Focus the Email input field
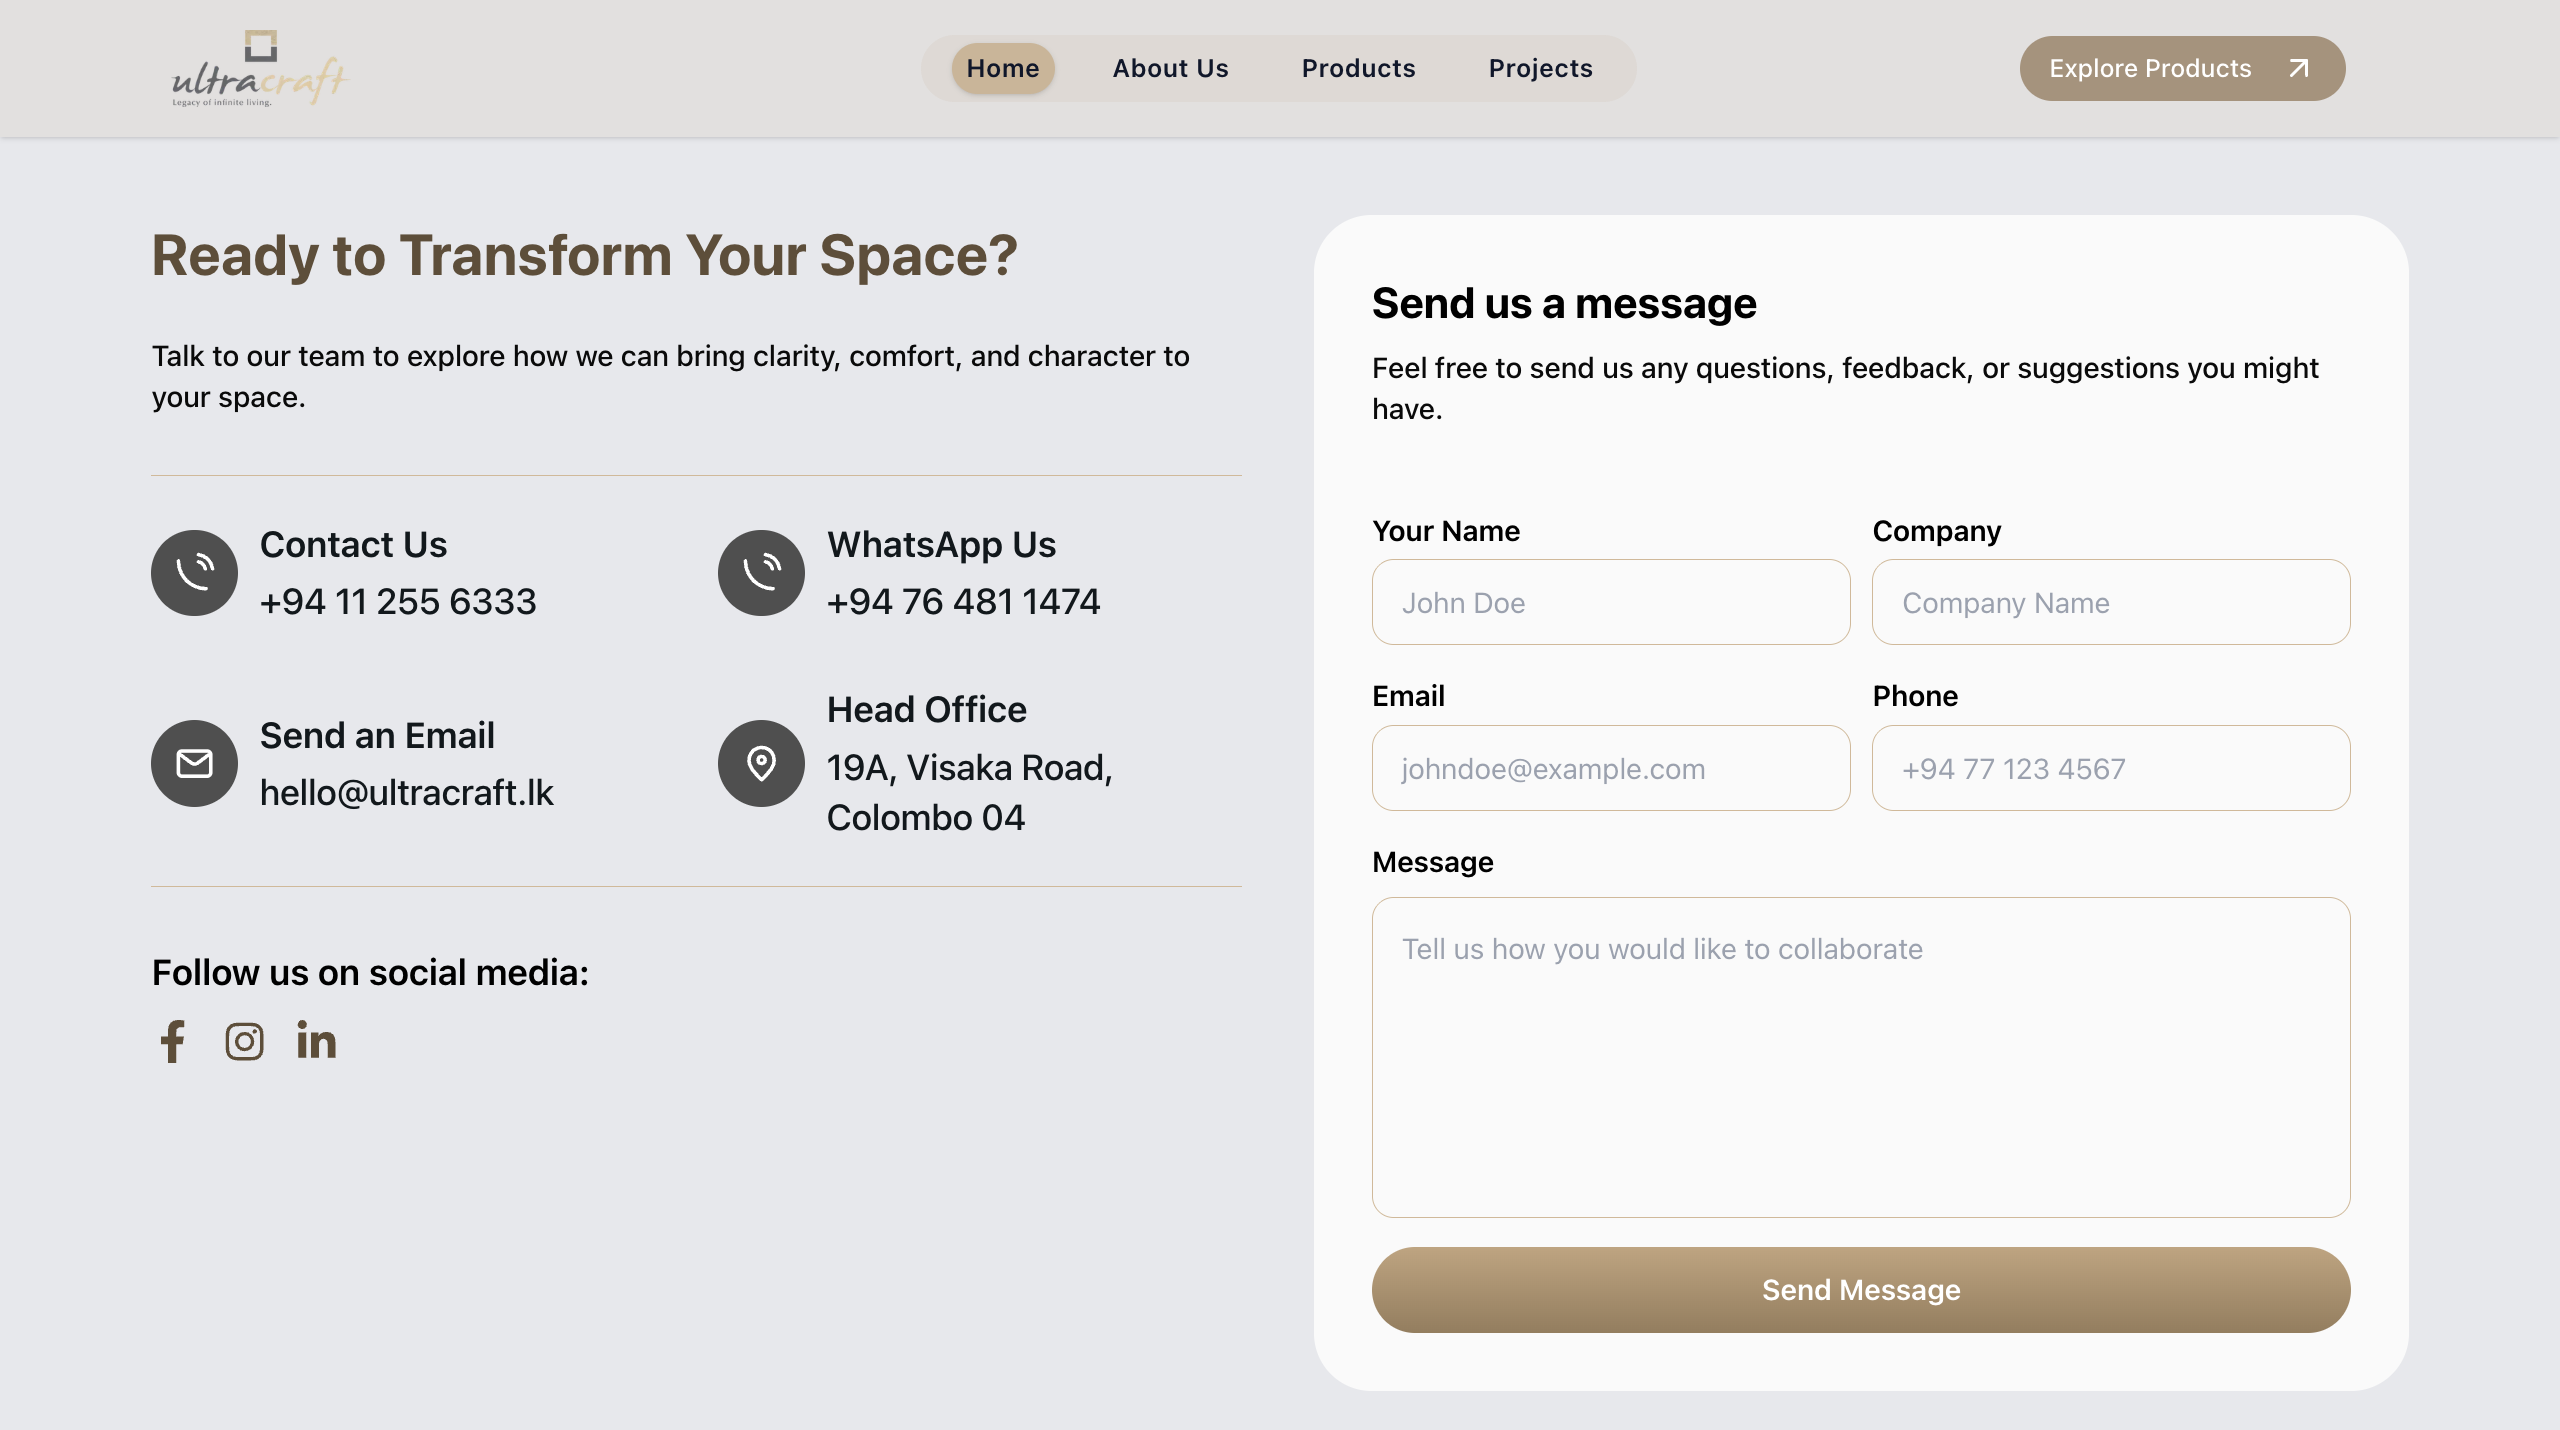Screen dimensions: 2560x1430 point(1610,768)
